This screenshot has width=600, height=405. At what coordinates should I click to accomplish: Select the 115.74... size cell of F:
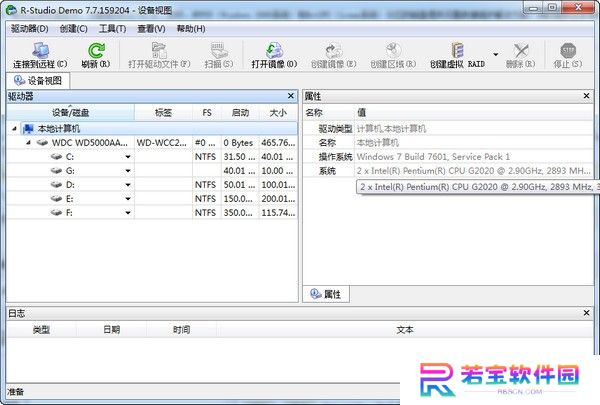coord(278,213)
